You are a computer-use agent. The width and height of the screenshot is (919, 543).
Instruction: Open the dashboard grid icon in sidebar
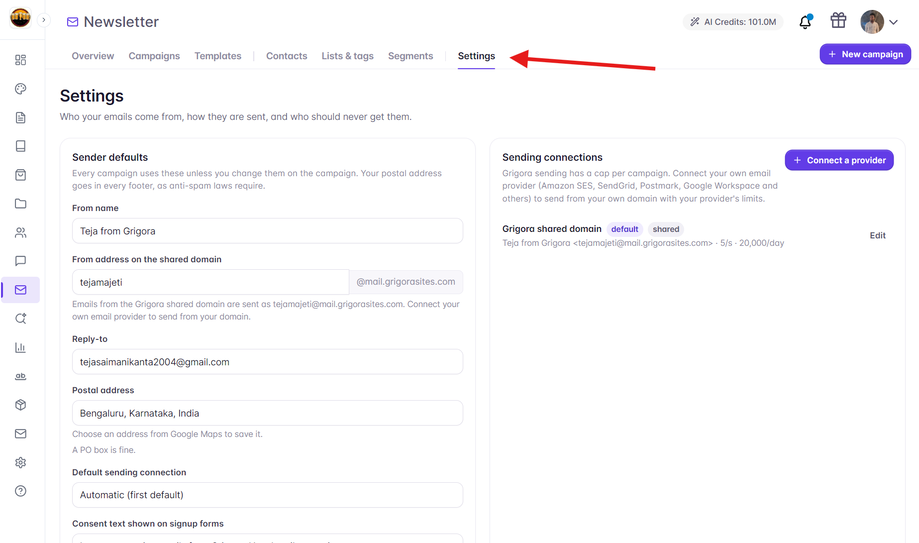[x=21, y=60]
